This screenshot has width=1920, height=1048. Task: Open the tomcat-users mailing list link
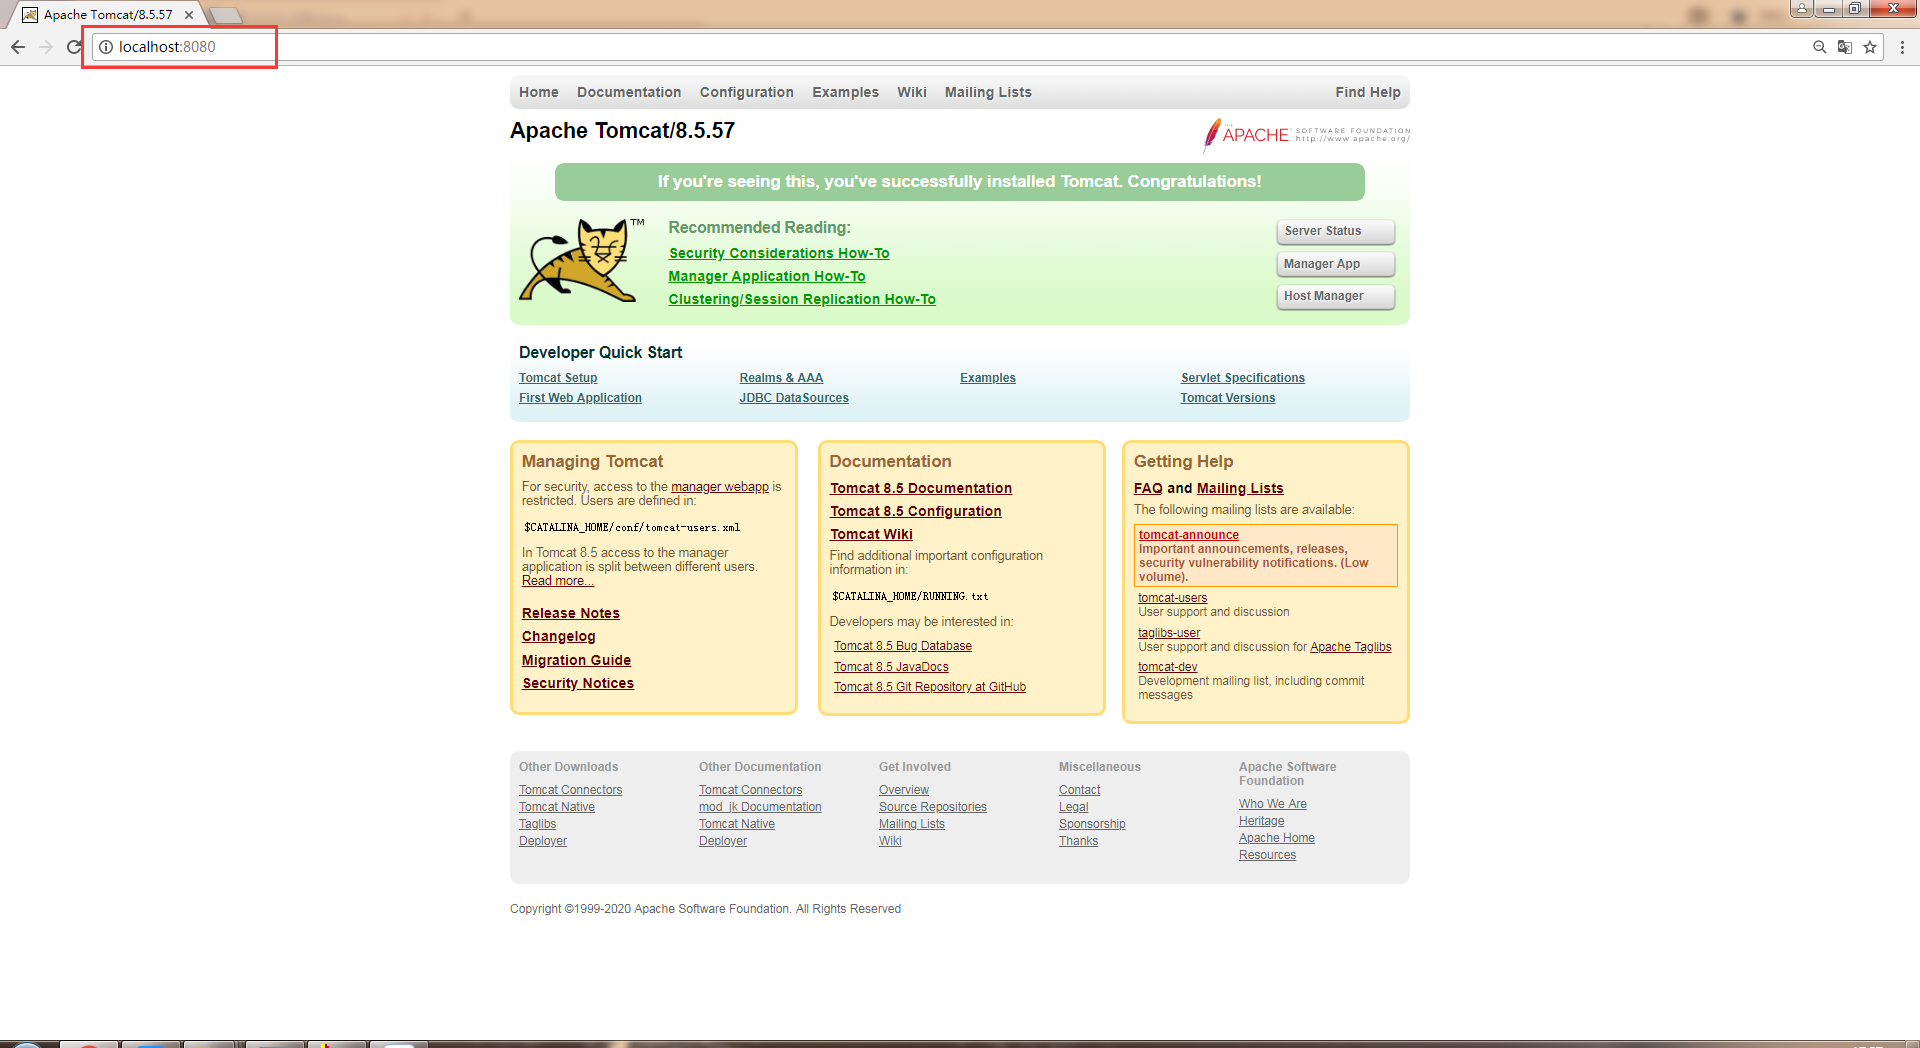pyautogui.click(x=1173, y=598)
